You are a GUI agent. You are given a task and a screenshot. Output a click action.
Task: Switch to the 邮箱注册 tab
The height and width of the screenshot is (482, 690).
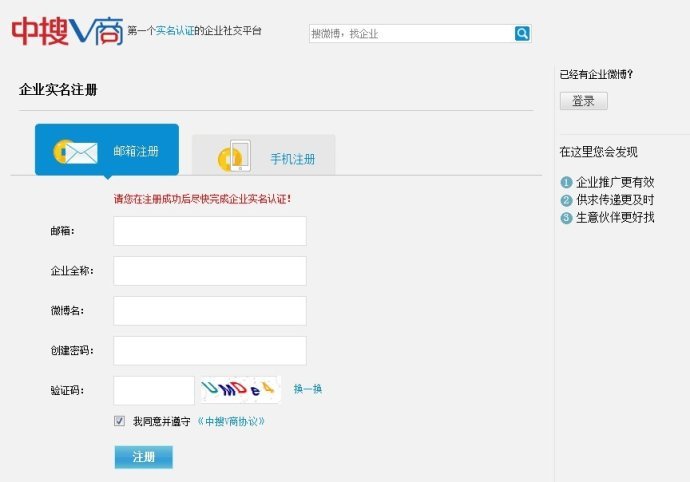107,150
